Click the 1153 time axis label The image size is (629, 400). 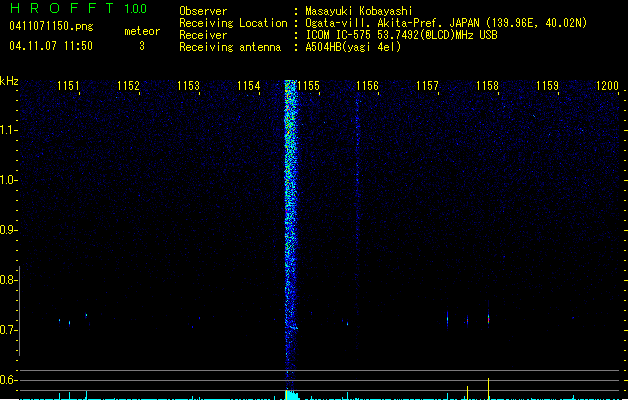[188, 86]
